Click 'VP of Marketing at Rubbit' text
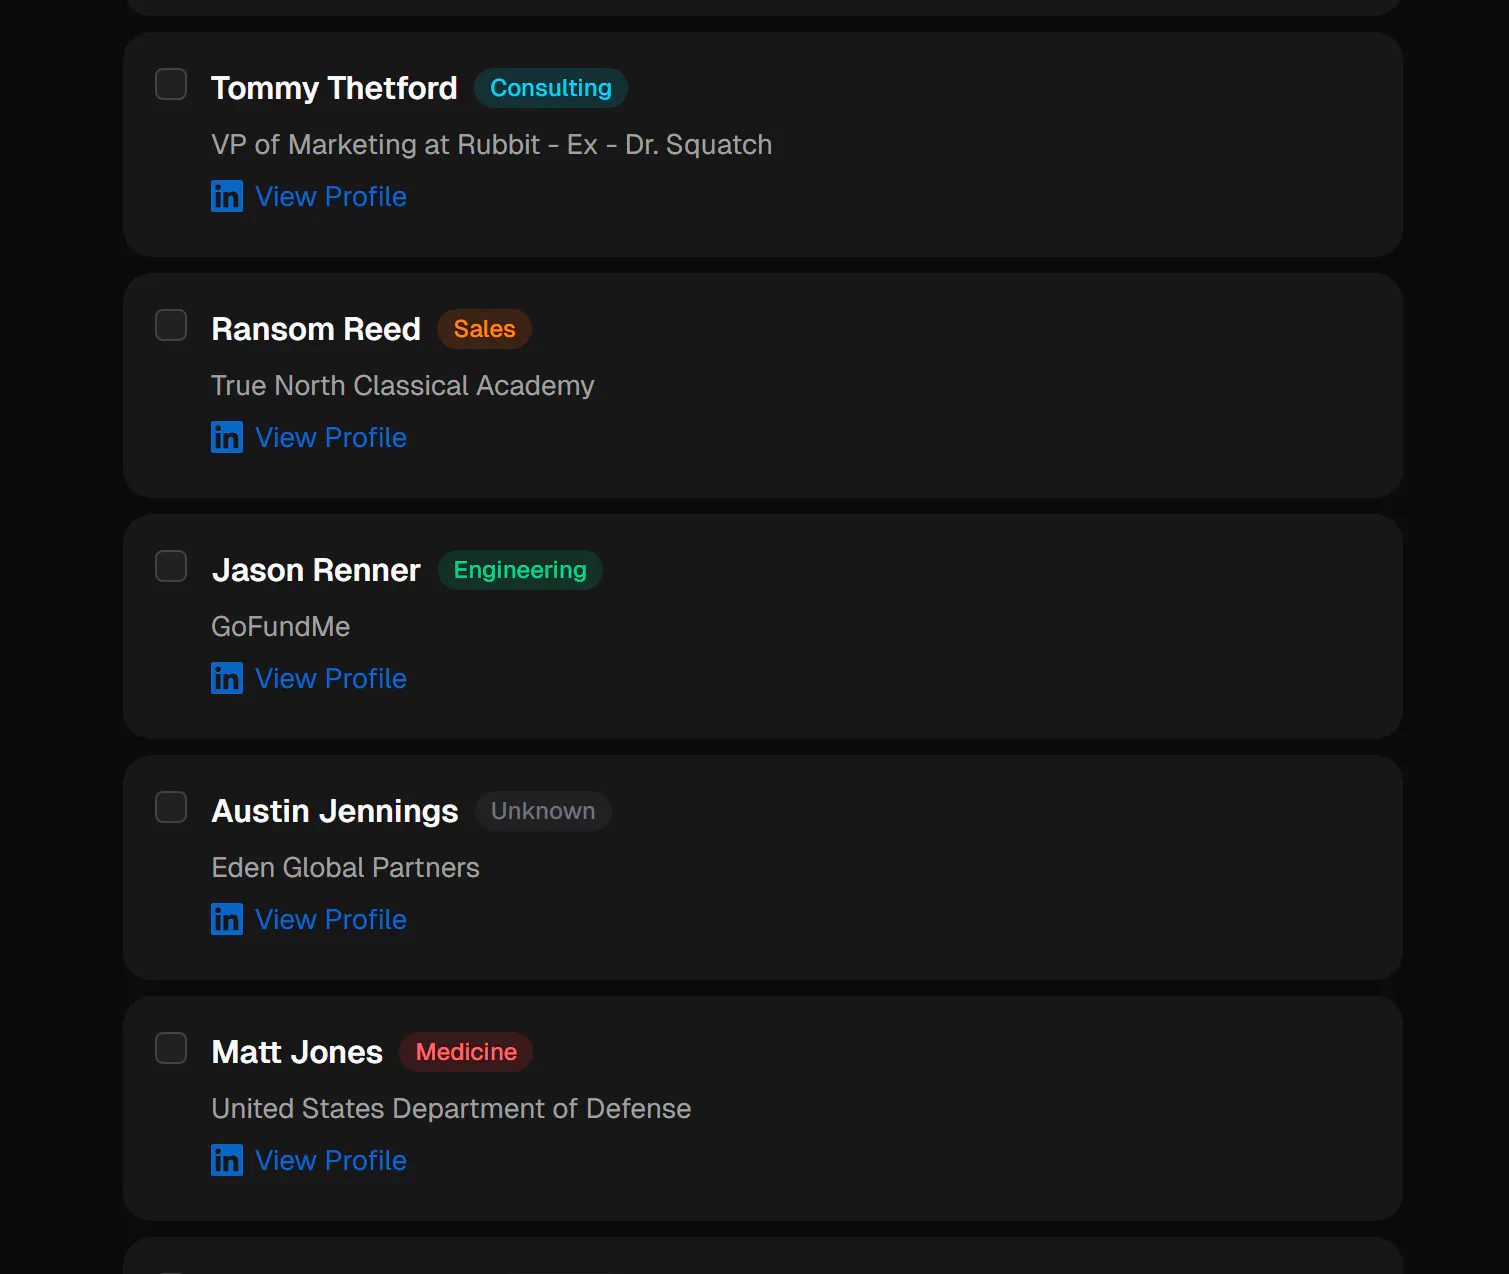 (376, 145)
